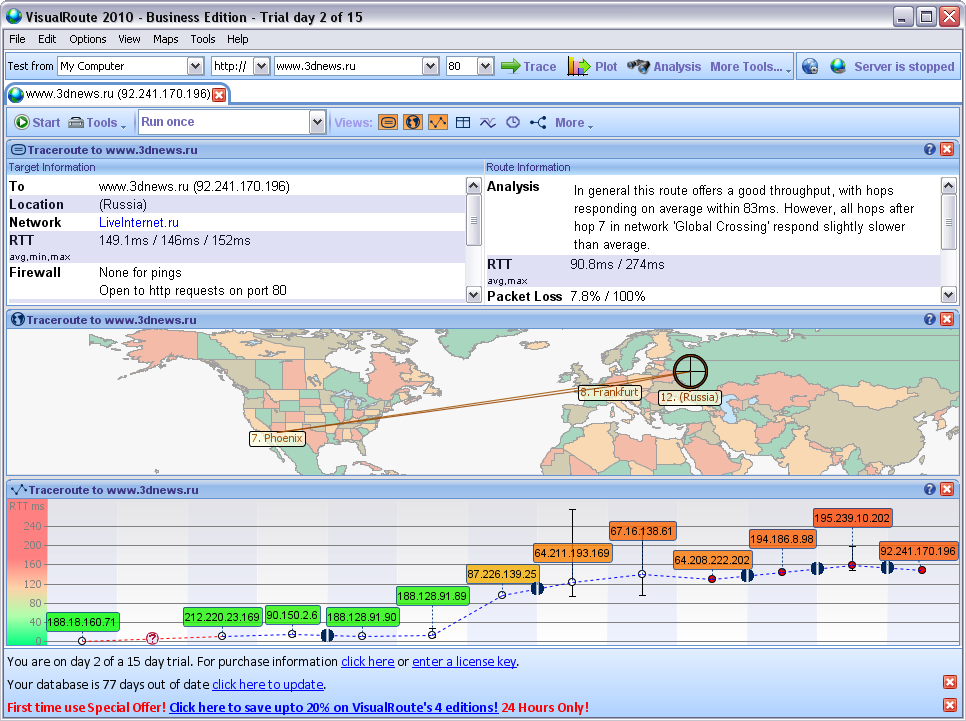Click the Server is stopped globe icon
The height and width of the screenshot is (721, 966).
[838, 66]
